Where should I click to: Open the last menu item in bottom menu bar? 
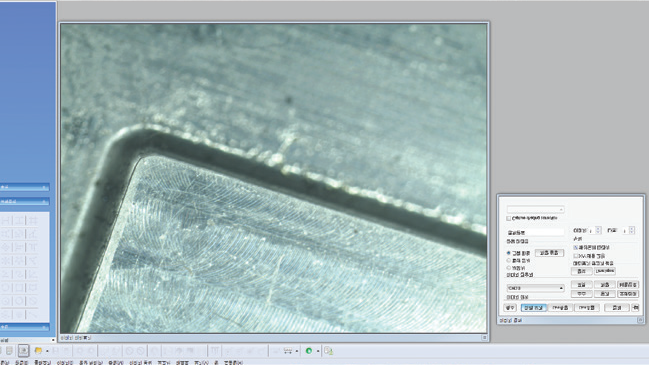233,363
